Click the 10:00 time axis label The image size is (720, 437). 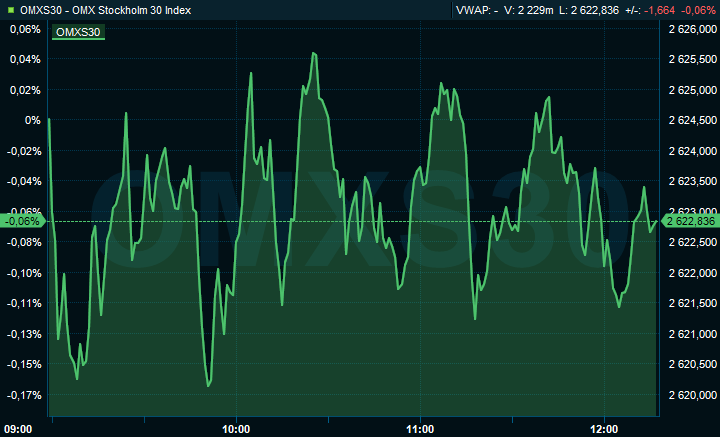coord(236,430)
